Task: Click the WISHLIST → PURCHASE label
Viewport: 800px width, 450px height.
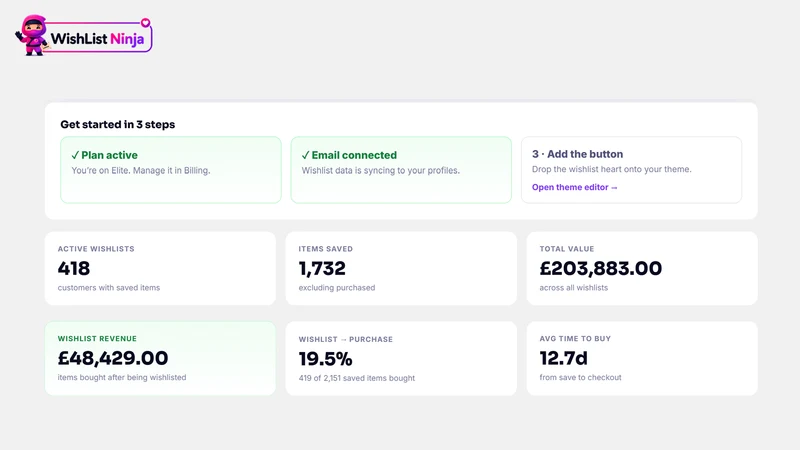Action: point(345,339)
